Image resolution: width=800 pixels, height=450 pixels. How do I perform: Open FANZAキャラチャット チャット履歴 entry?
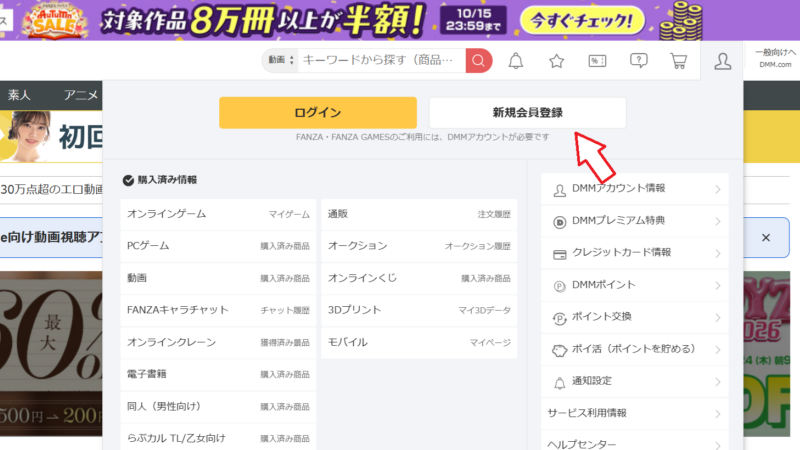click(x=218, y=310)
